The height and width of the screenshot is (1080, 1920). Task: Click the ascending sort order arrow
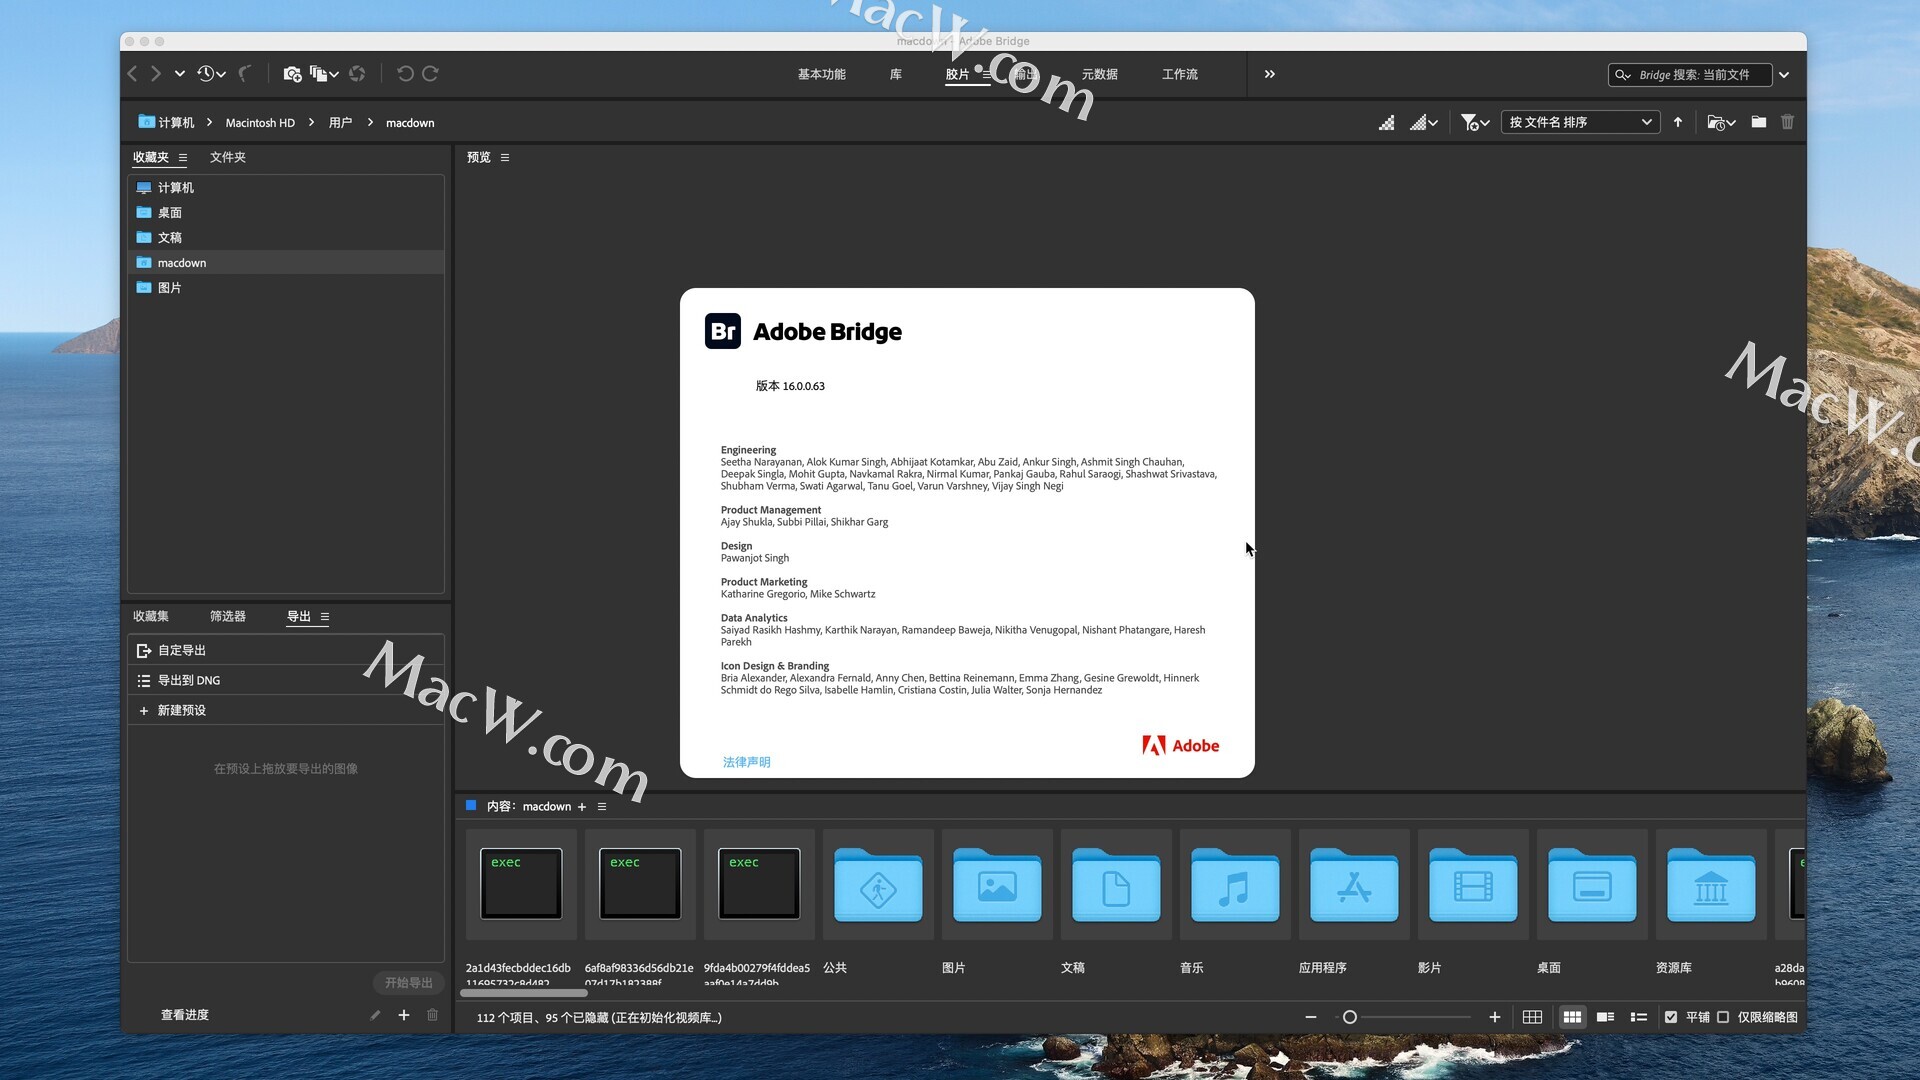click(1678, 122)
